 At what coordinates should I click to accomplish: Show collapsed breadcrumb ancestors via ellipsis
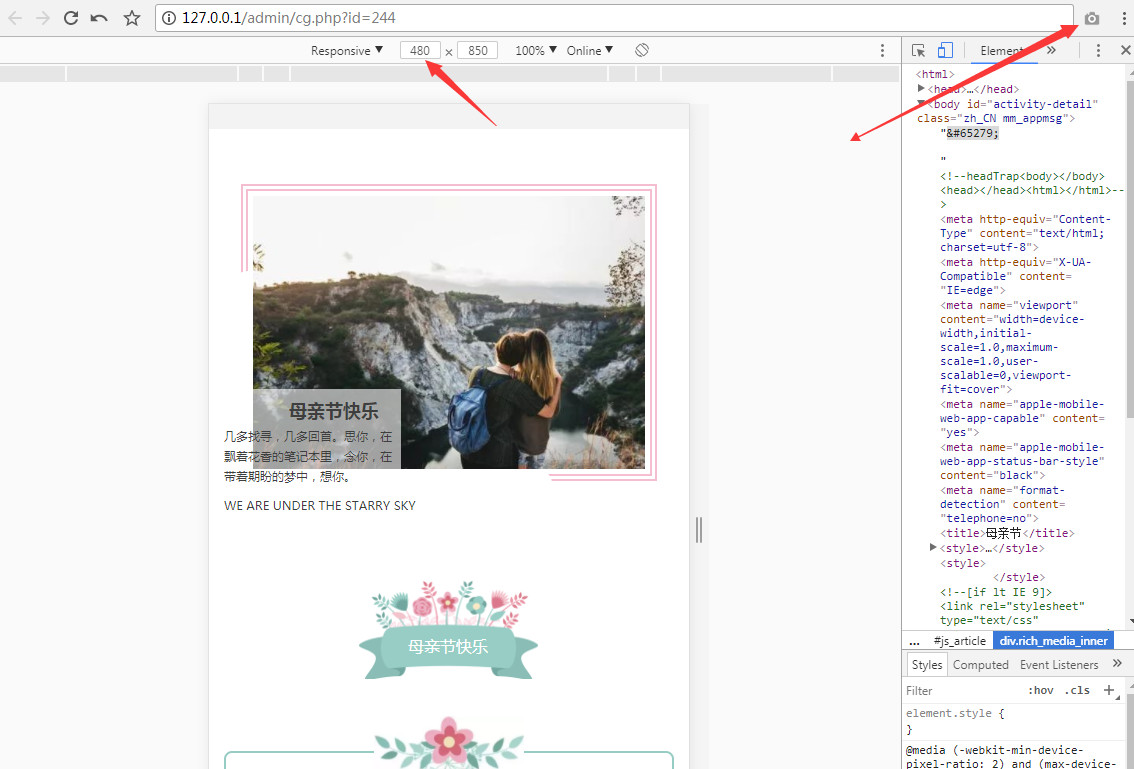pos(914,641)
